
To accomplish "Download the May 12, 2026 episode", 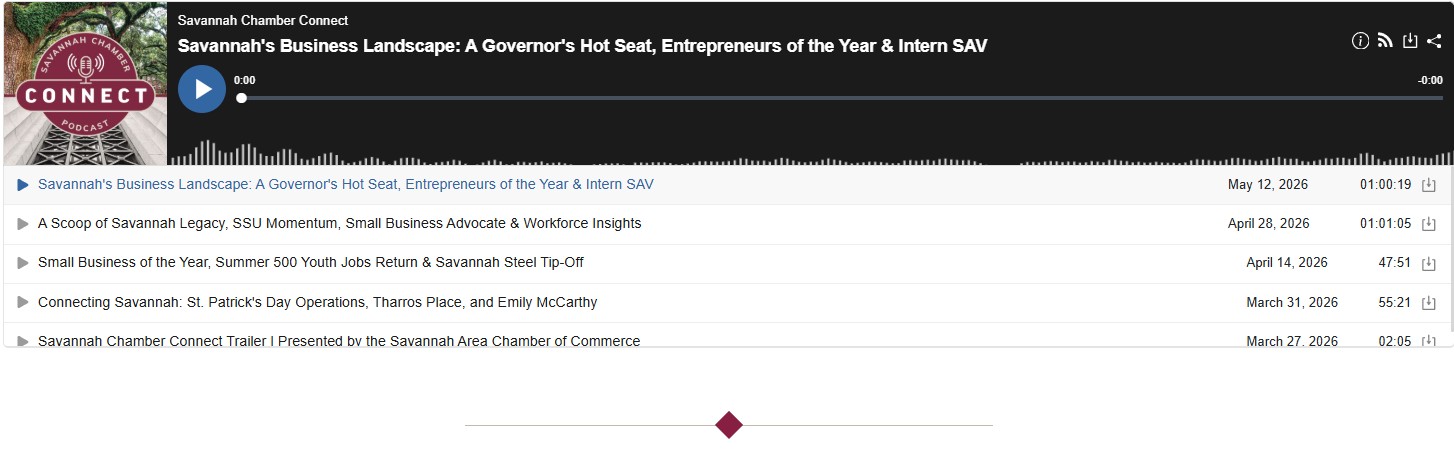I will pos(1429,185).
